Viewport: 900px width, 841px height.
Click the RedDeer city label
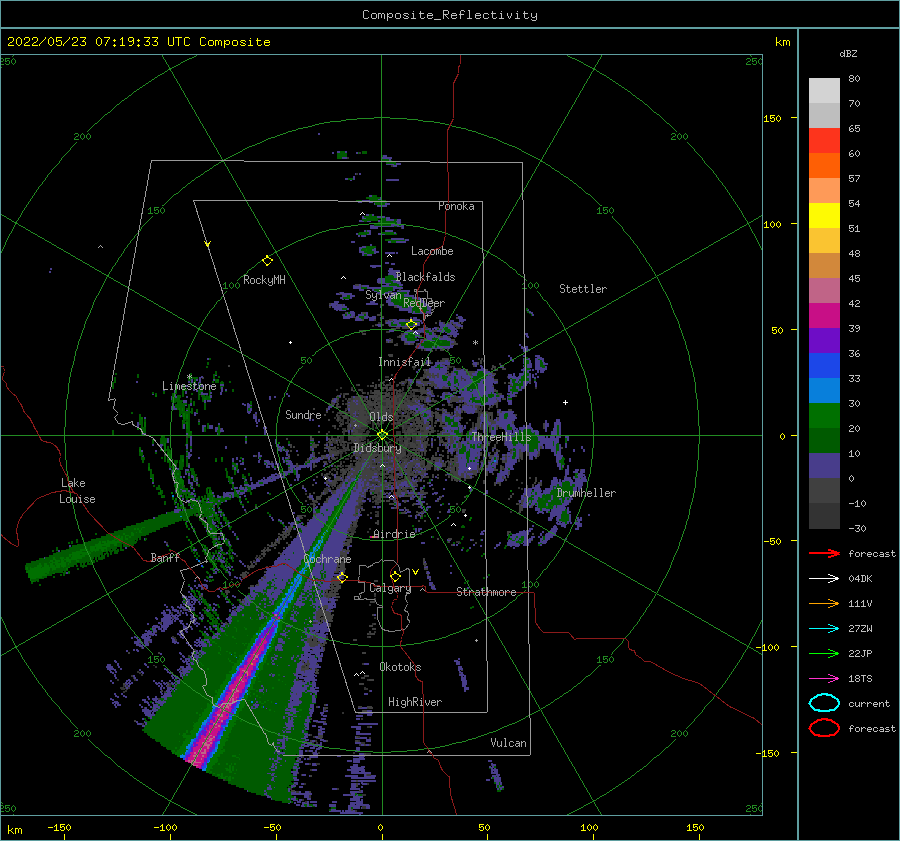424,303
